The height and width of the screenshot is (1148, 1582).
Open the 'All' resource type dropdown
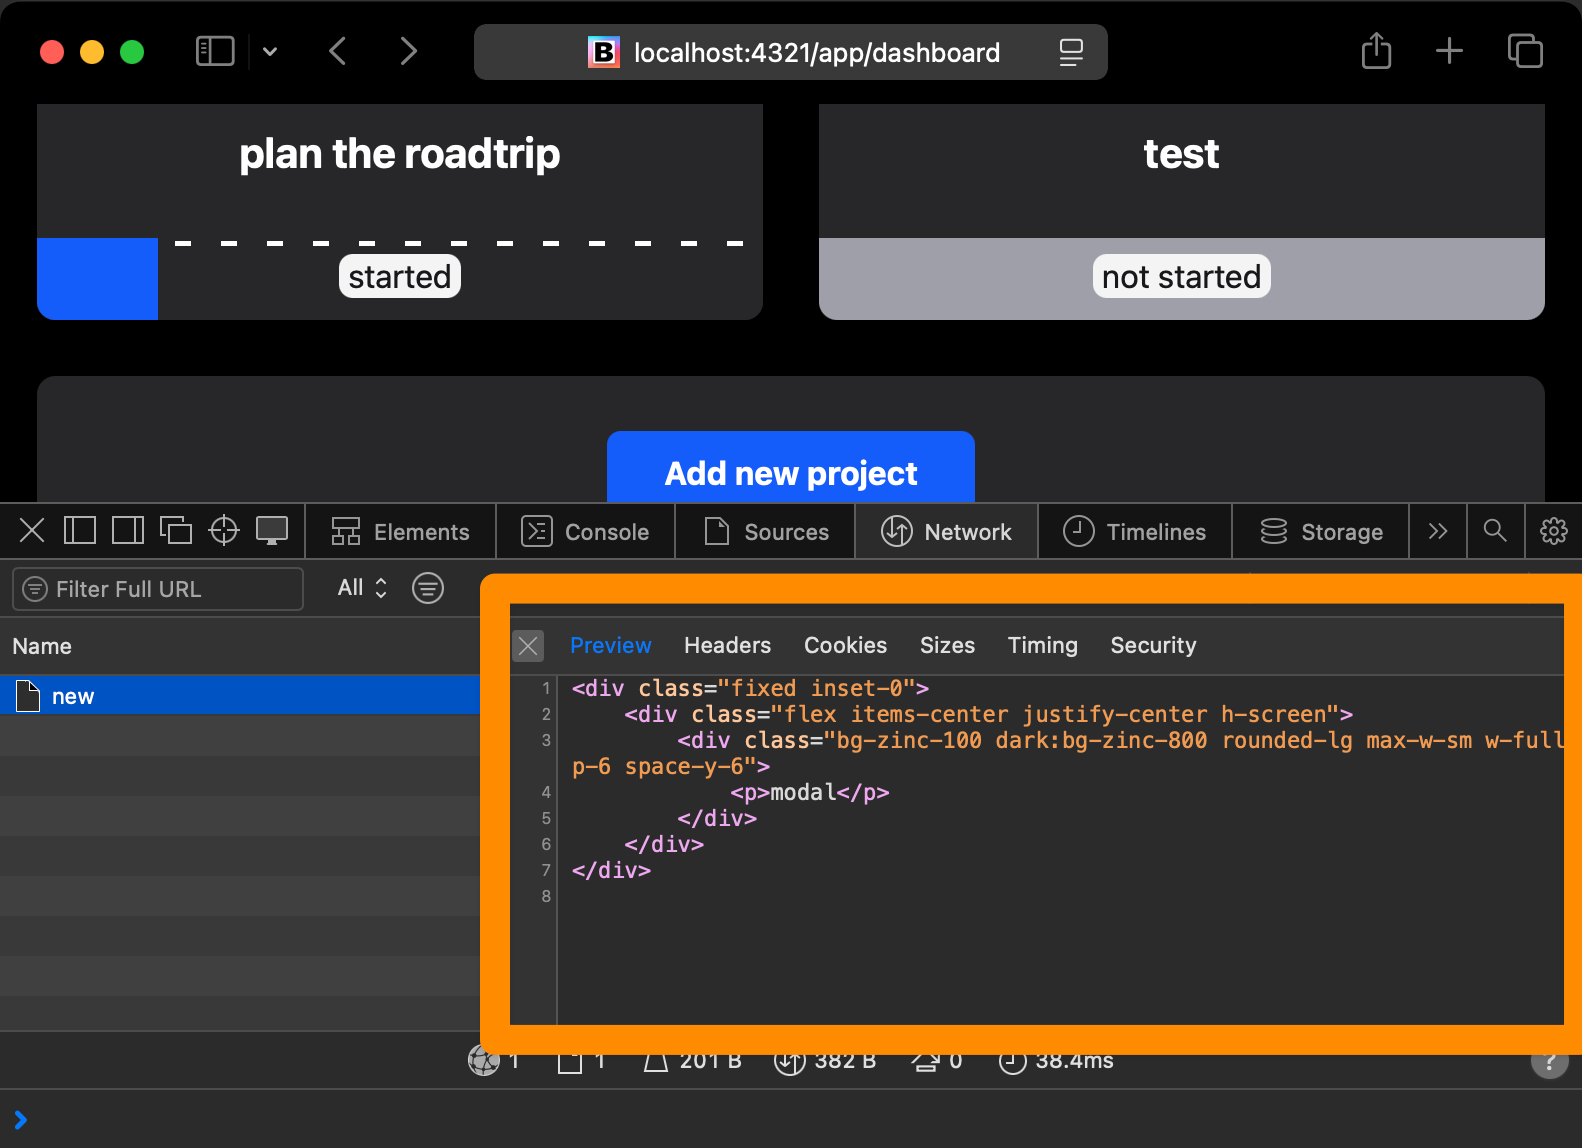pyautogui.click(x=362, y=588)
